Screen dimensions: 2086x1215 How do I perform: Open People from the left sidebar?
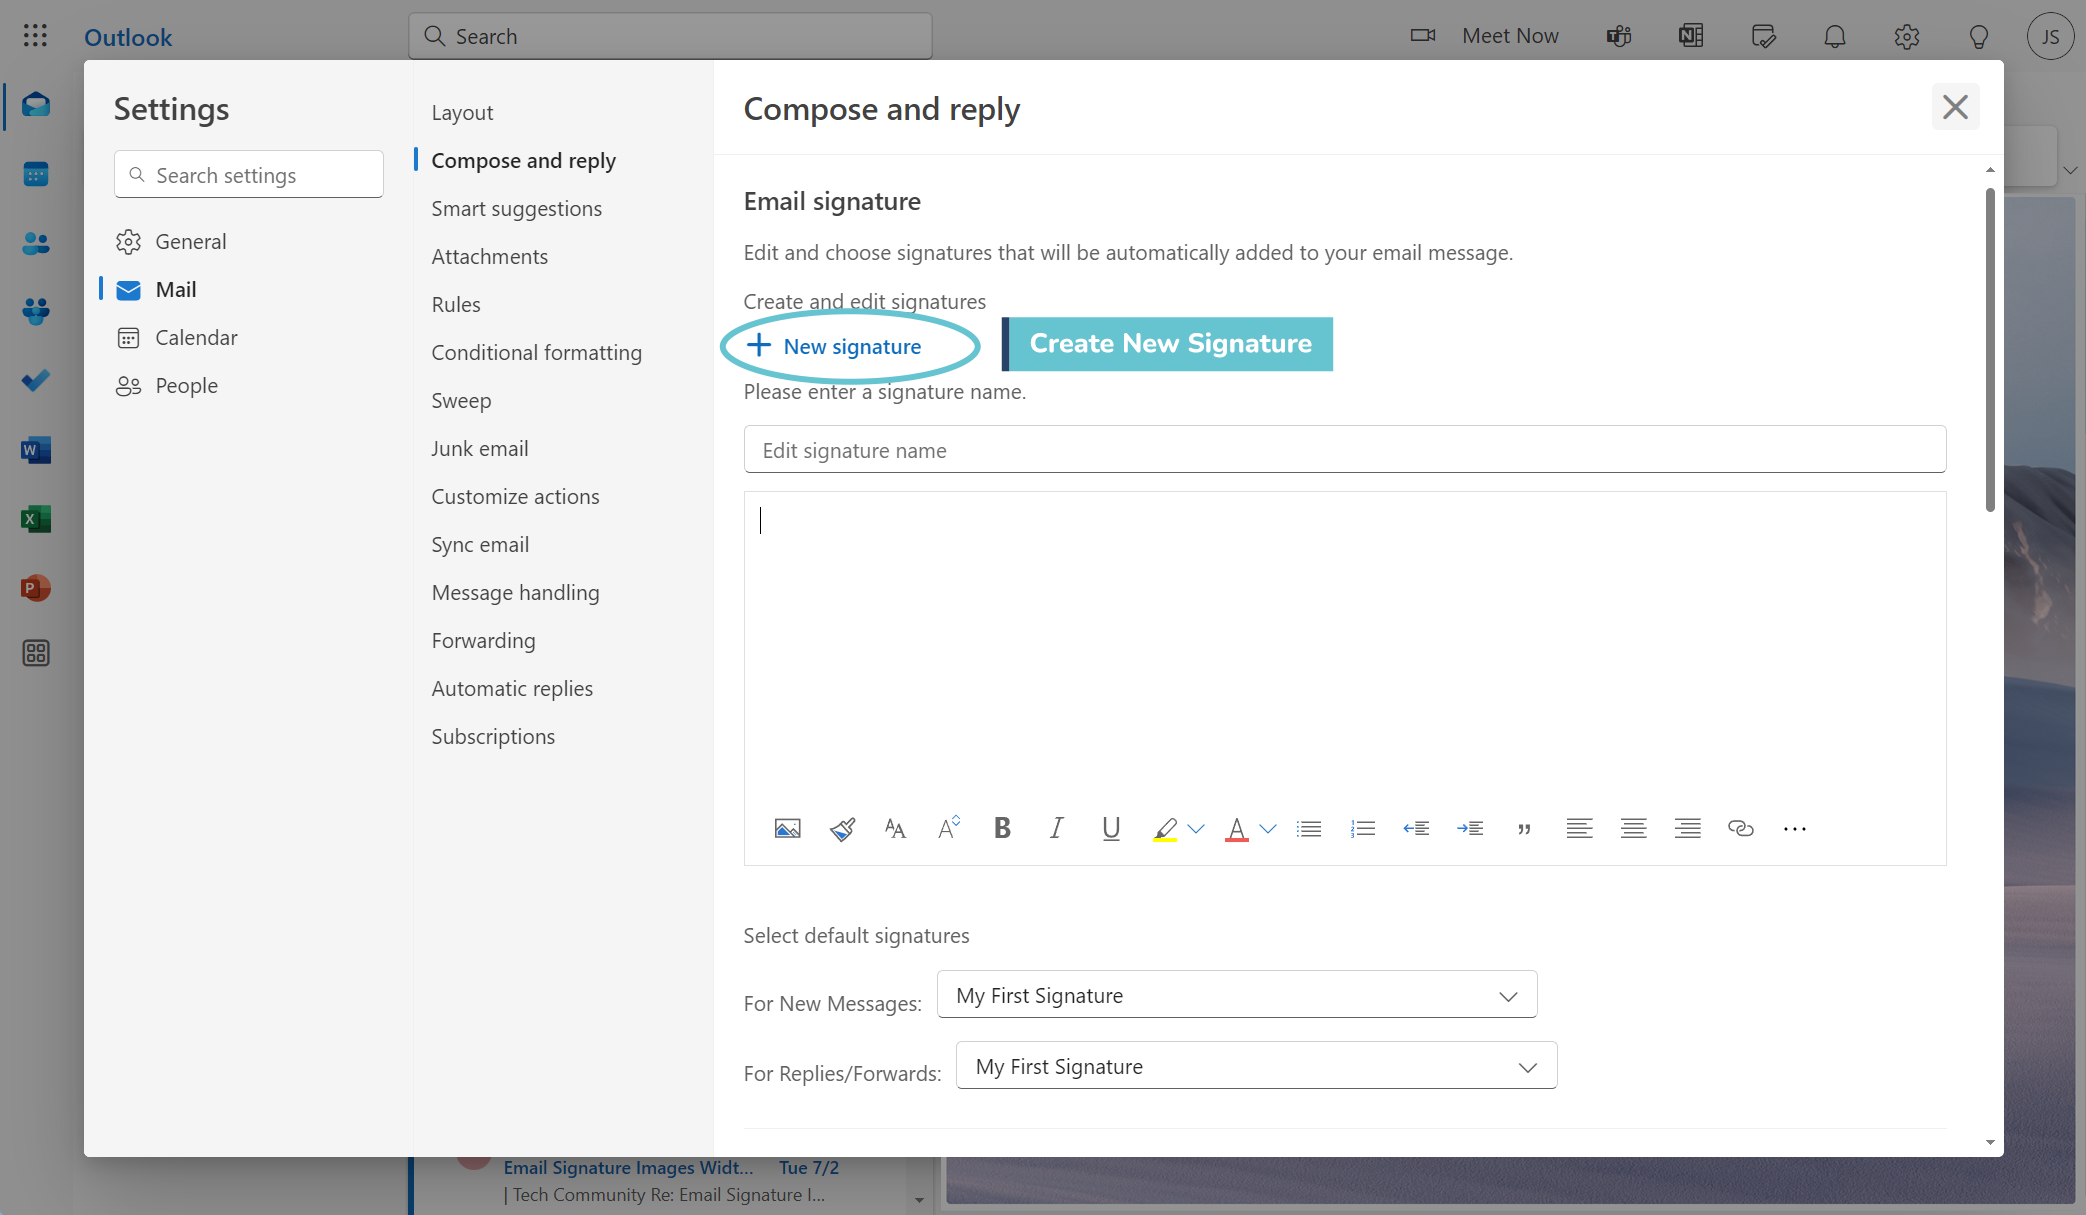(36, 243)
